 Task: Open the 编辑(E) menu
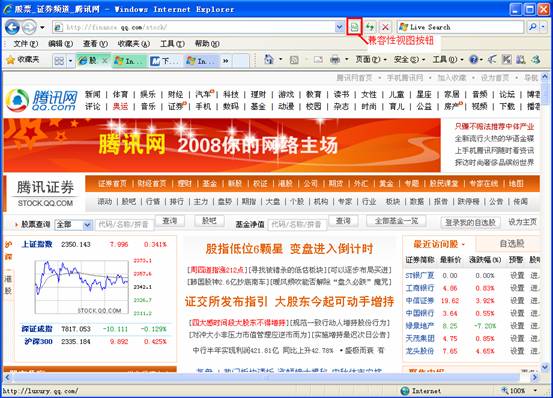(x=60, y=44)
